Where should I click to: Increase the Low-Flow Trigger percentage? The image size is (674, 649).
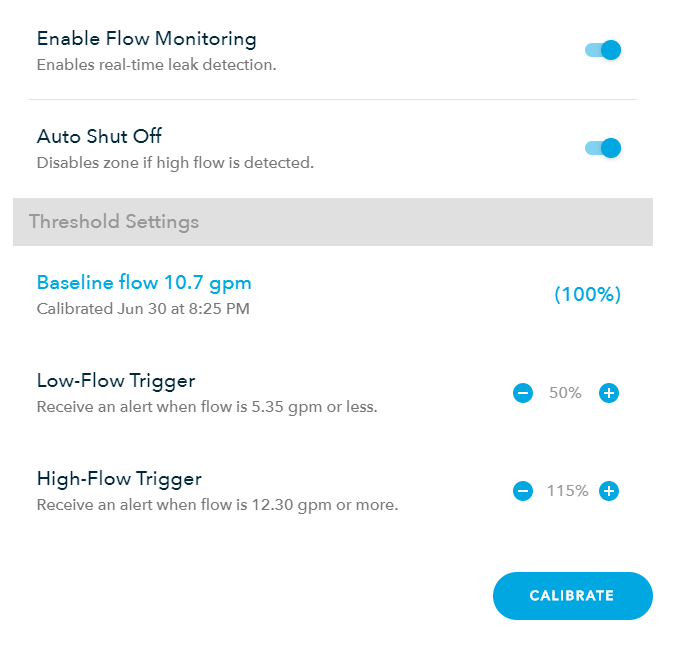(x=609, y=393)
